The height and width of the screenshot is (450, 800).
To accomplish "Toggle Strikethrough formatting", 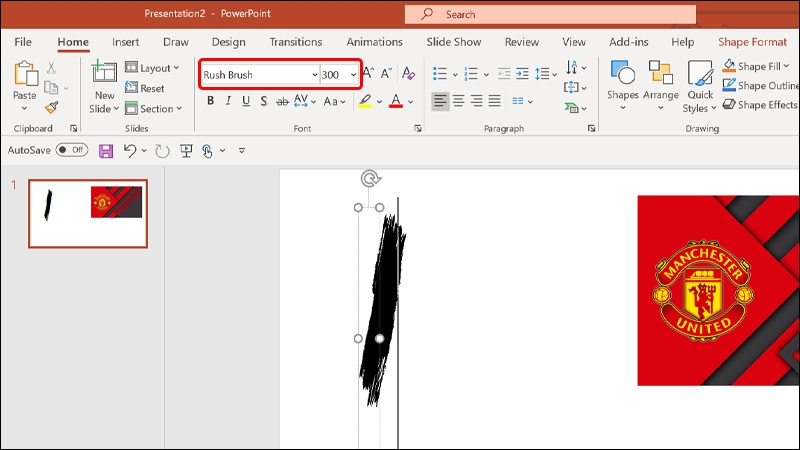I will point(282,102).
